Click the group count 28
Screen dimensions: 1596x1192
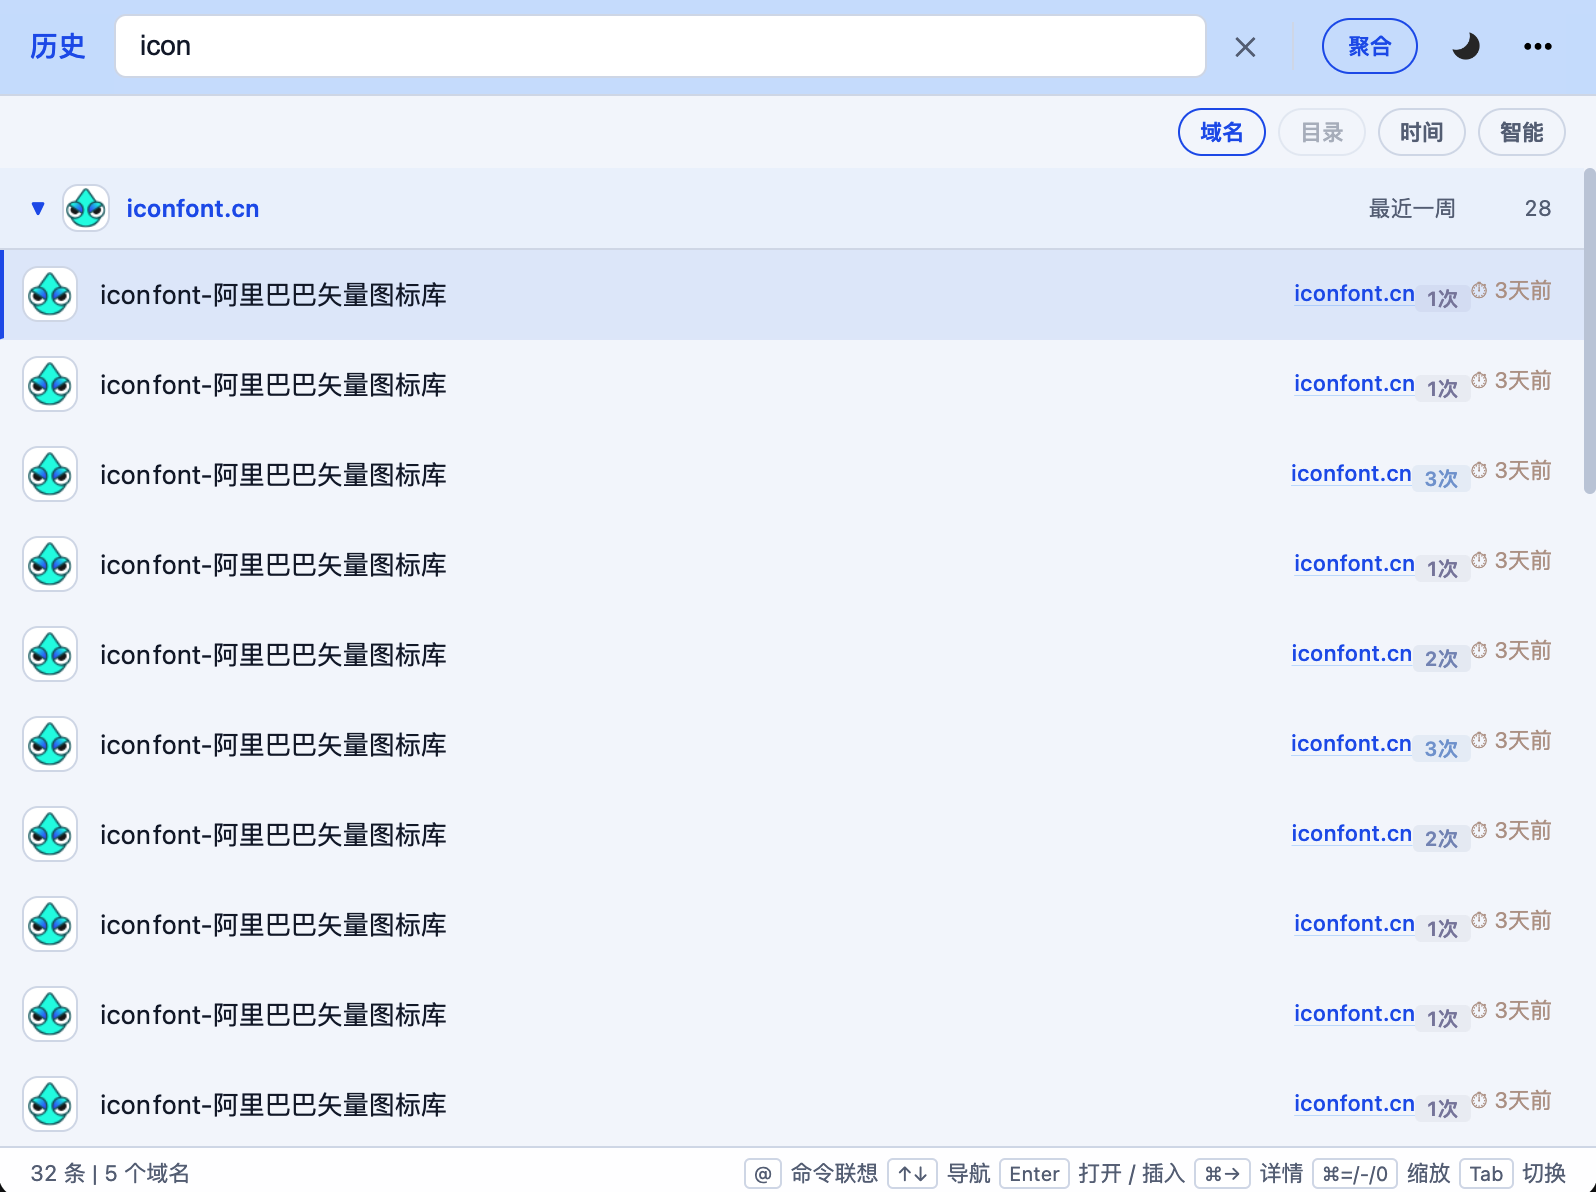tap(1538, 208)
